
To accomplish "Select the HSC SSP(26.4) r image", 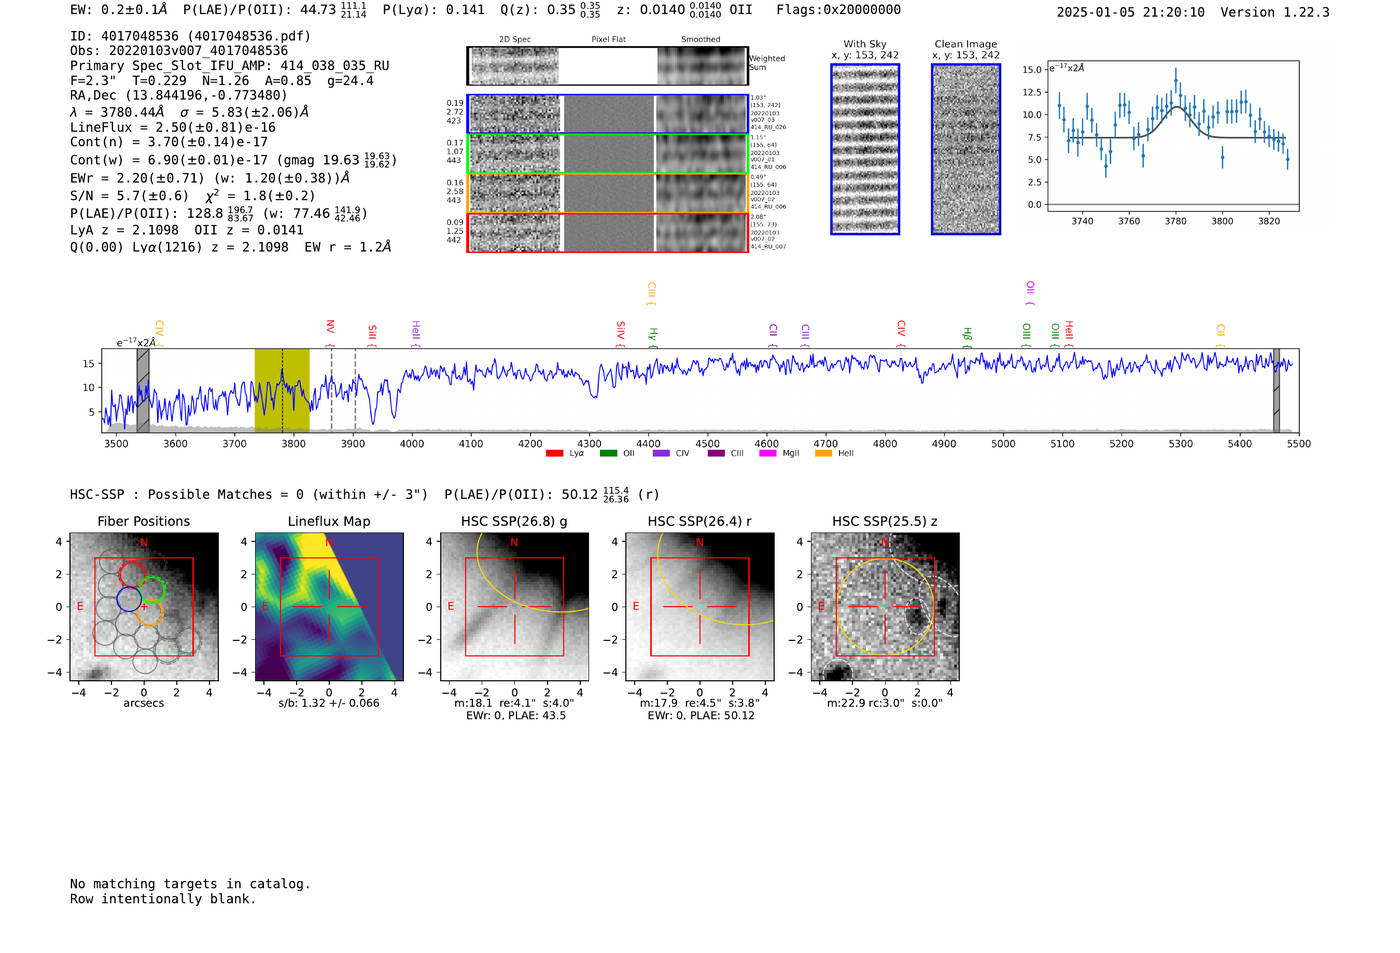I will pos(700,607).
